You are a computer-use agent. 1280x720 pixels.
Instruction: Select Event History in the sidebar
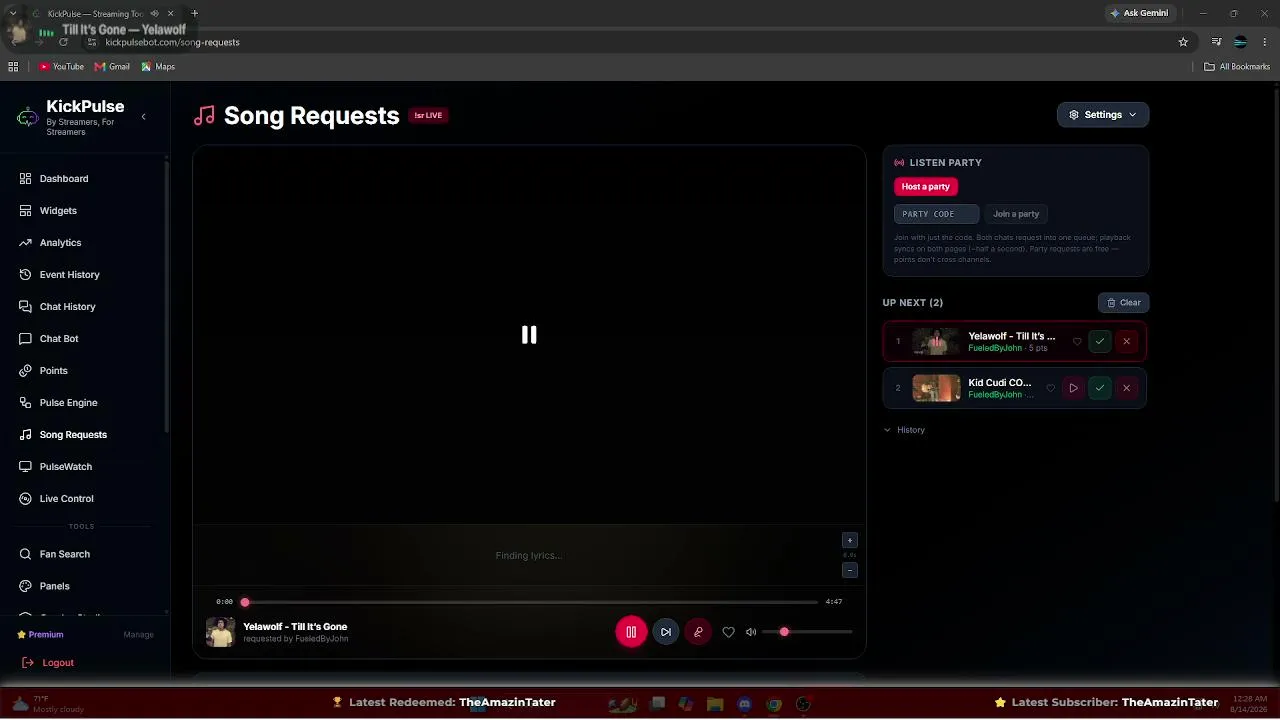pyautogui.click(x=69, y=275)
